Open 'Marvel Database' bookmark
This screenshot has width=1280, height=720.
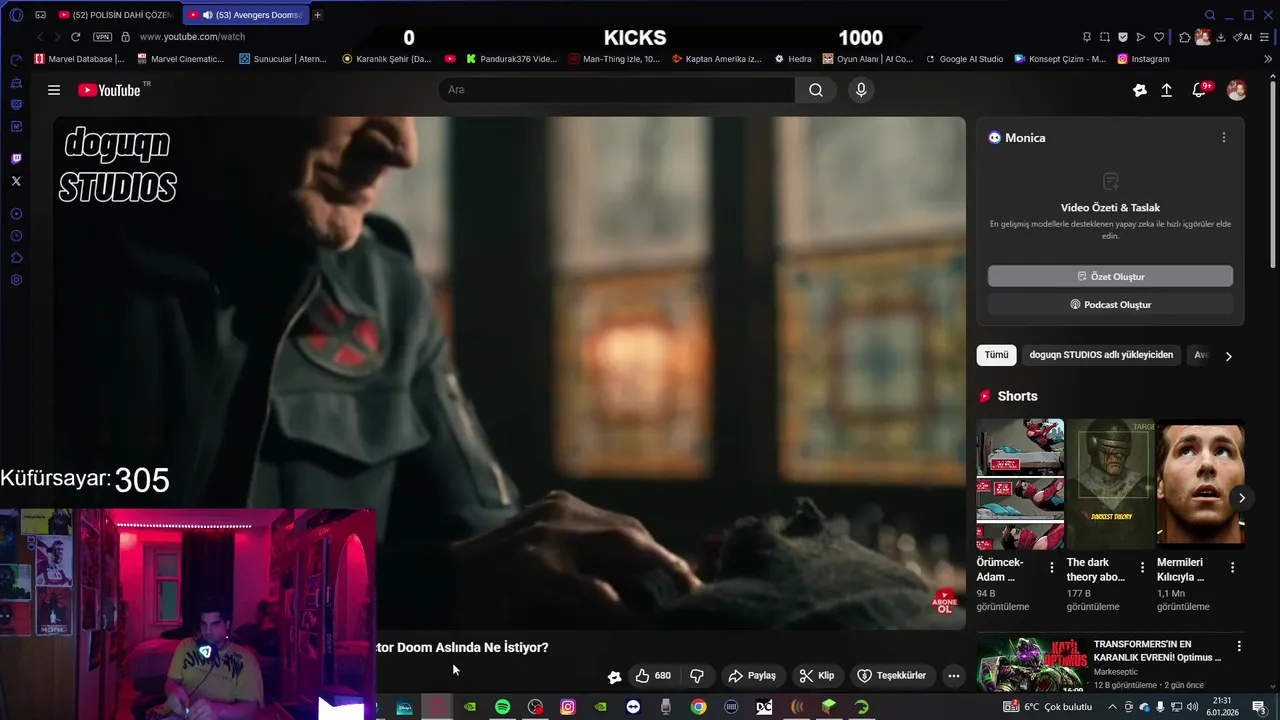[79, 59]
